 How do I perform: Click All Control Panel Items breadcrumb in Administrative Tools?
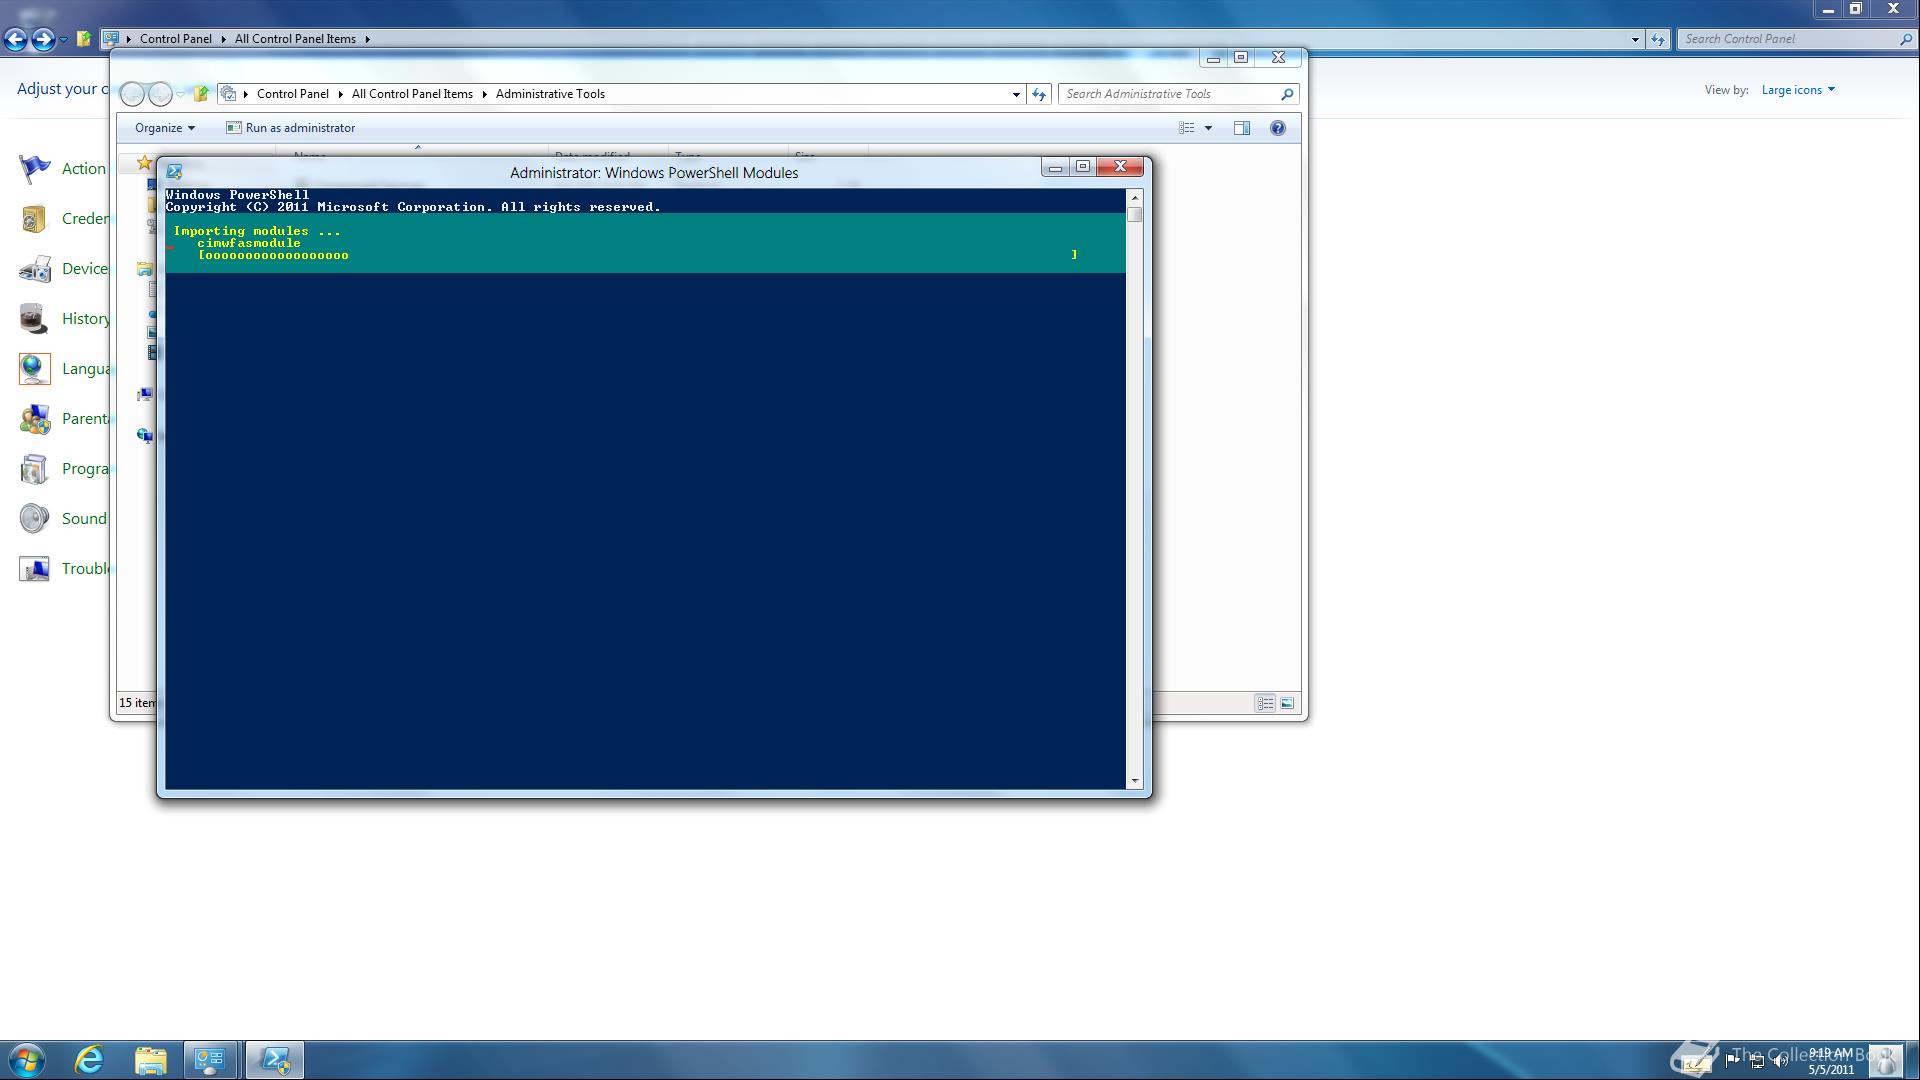point(412,94)
